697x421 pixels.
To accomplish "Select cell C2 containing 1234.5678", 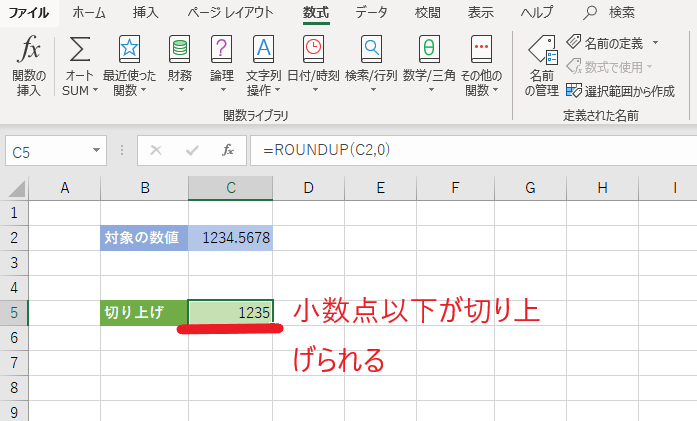I will pos(230,238).
